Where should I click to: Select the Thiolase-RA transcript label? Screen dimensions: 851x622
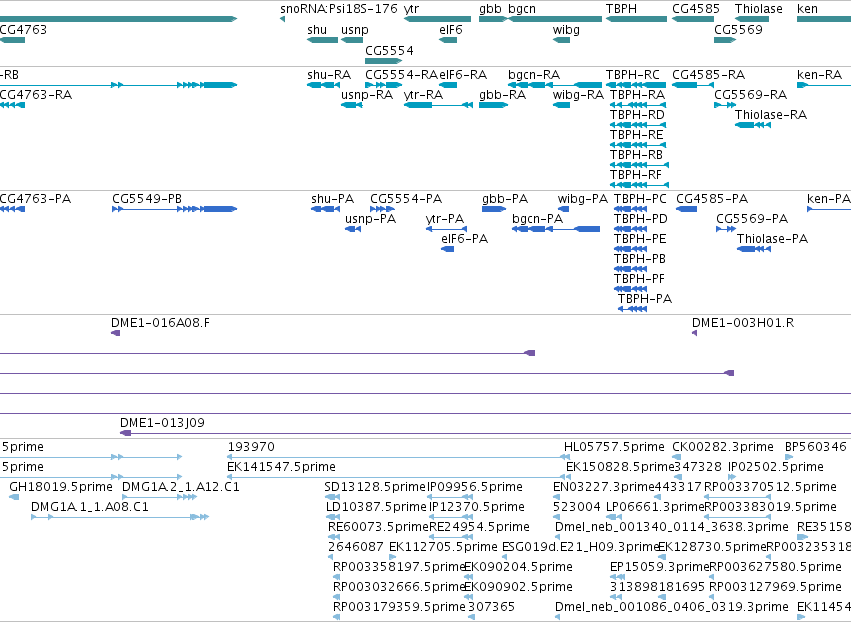tap(771, 115)
